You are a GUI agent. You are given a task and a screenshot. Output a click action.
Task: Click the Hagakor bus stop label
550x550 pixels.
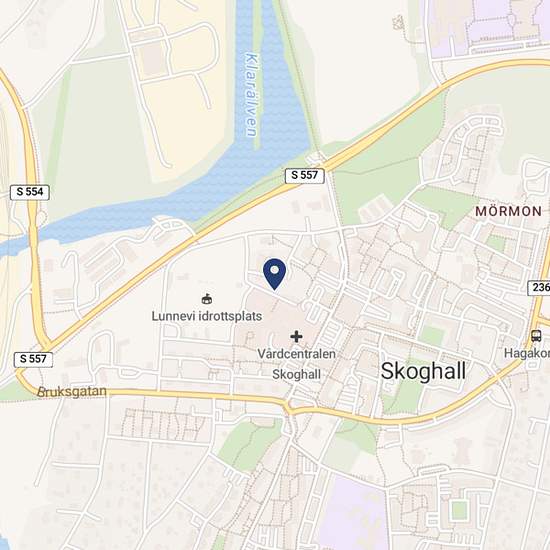coord(527,353)
